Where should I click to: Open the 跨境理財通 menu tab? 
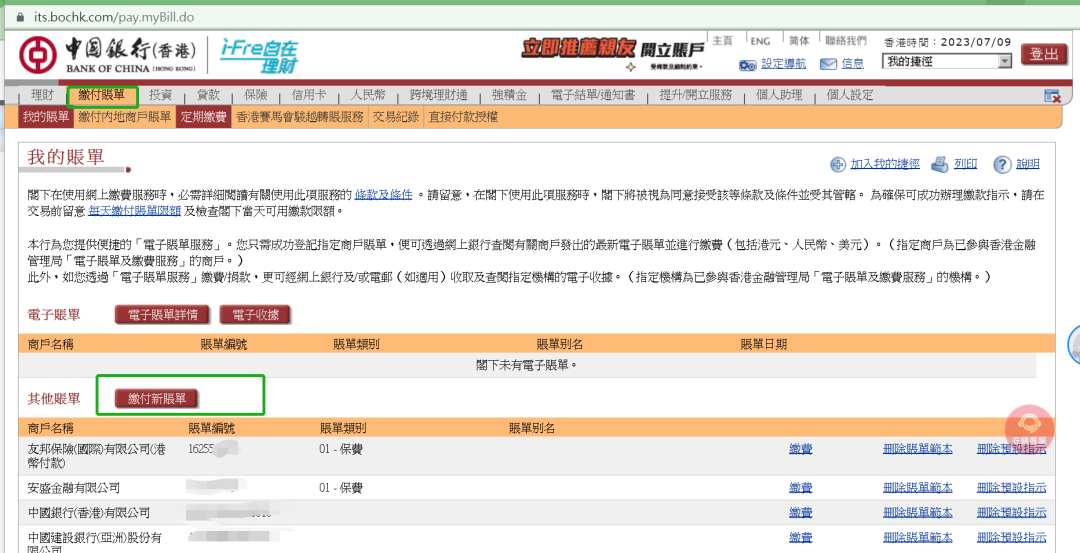click(438, 95)
